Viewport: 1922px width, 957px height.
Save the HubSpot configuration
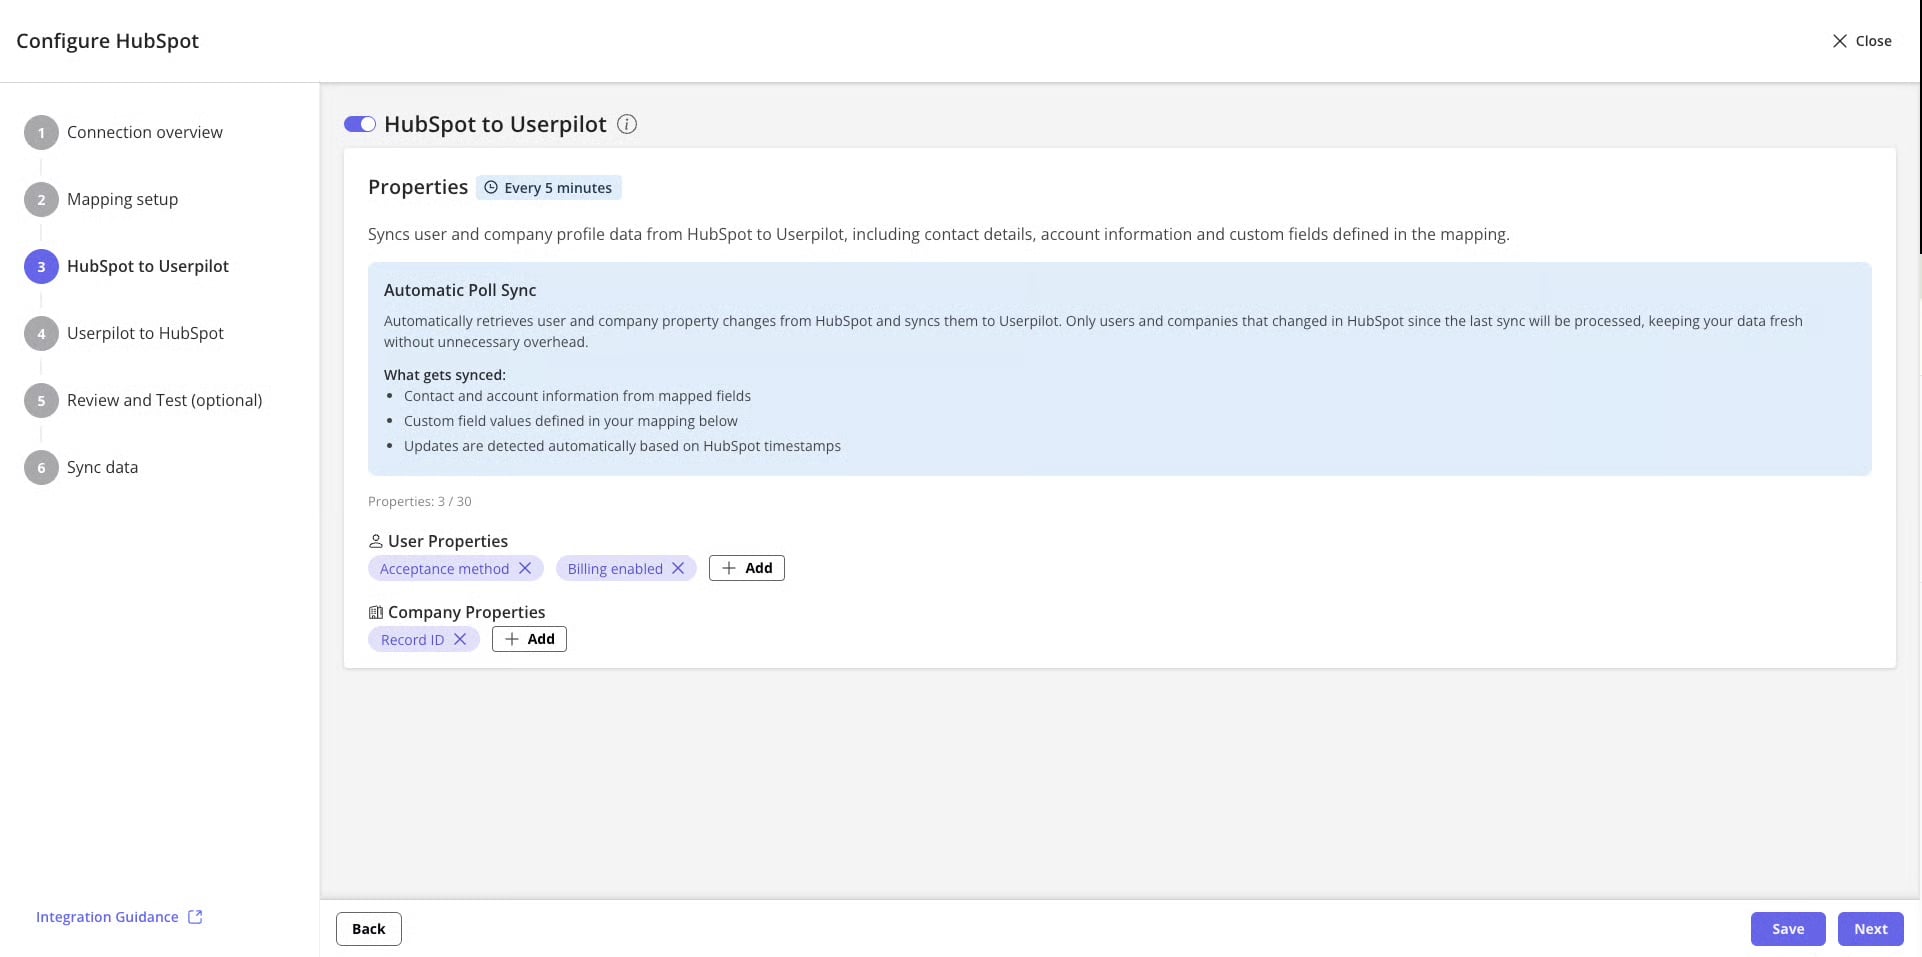1788,929
